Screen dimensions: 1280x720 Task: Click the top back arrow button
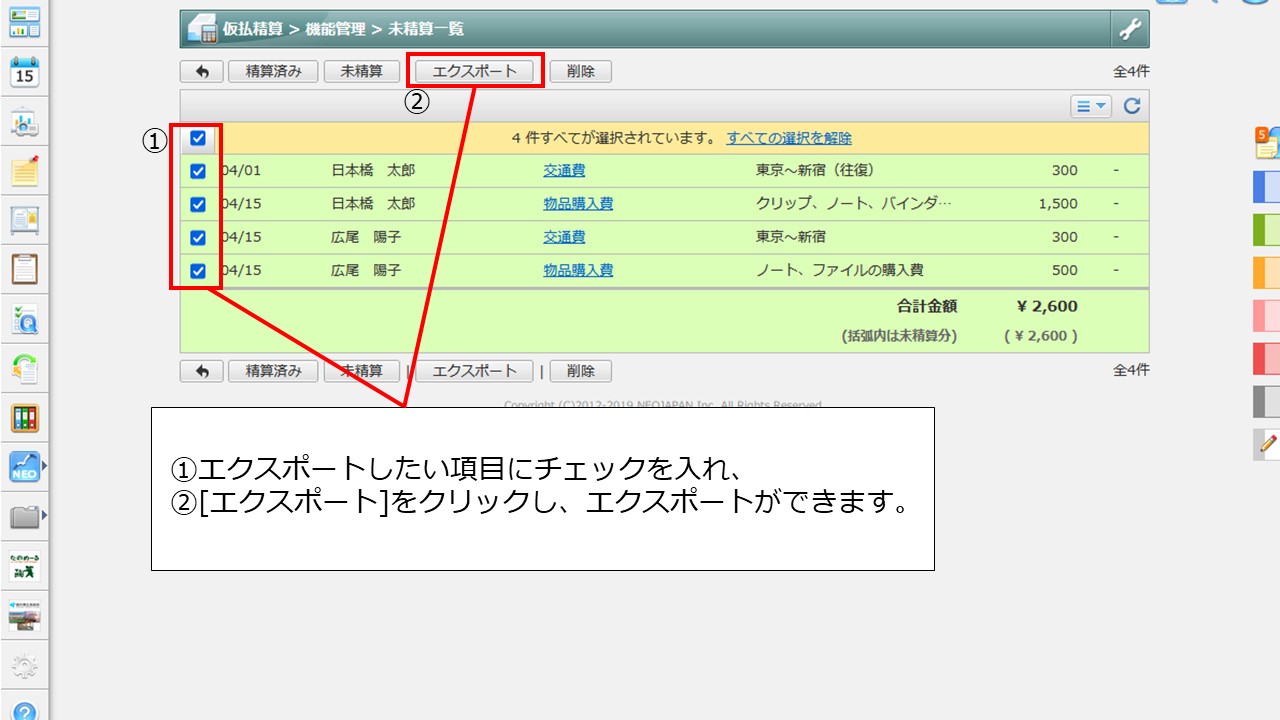pos(202,71)
